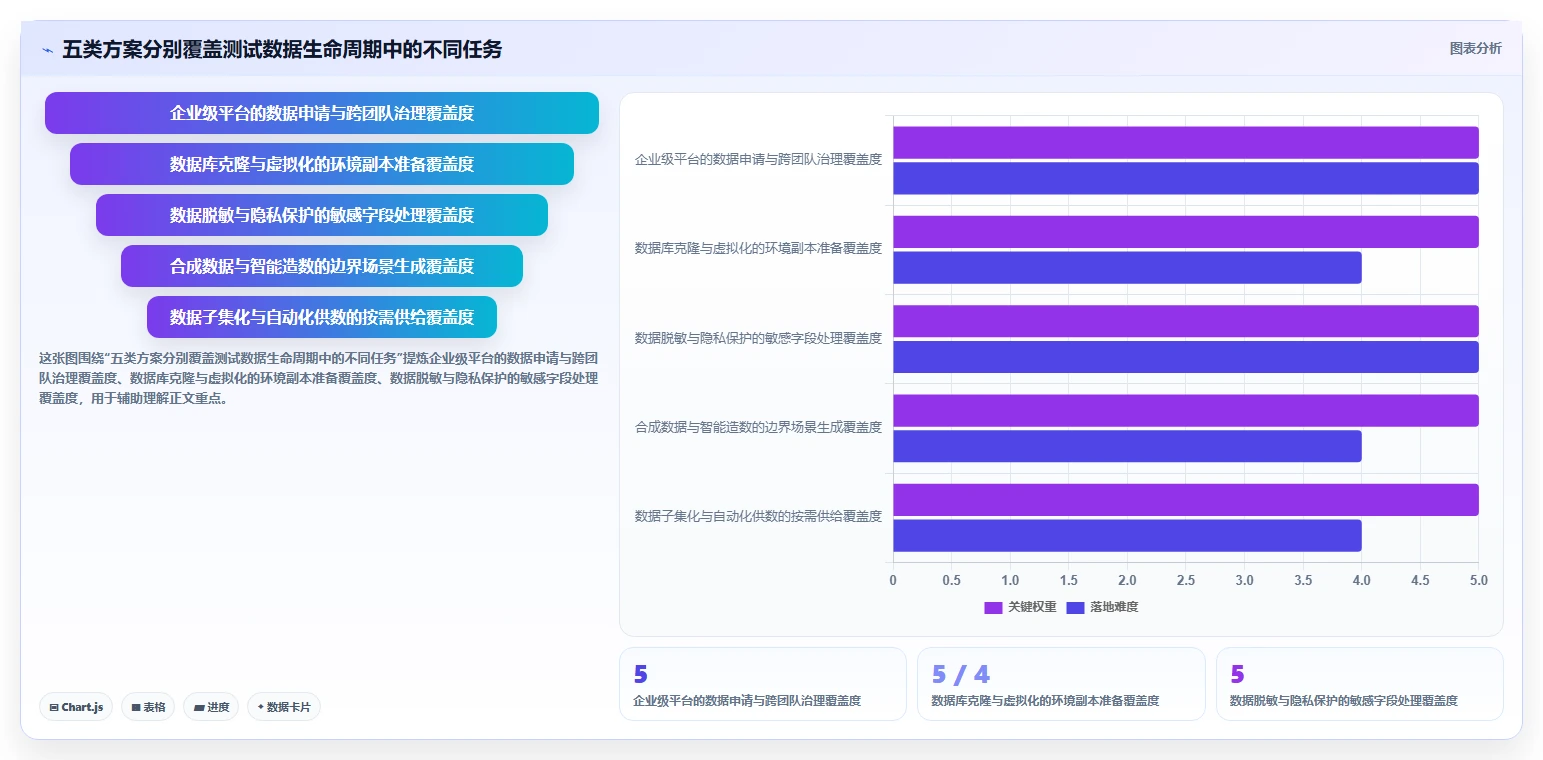Click the 落地难度 bar for 数据脱敏与隐私保护
1543x760 pixels.
[x=1186, y=357]
